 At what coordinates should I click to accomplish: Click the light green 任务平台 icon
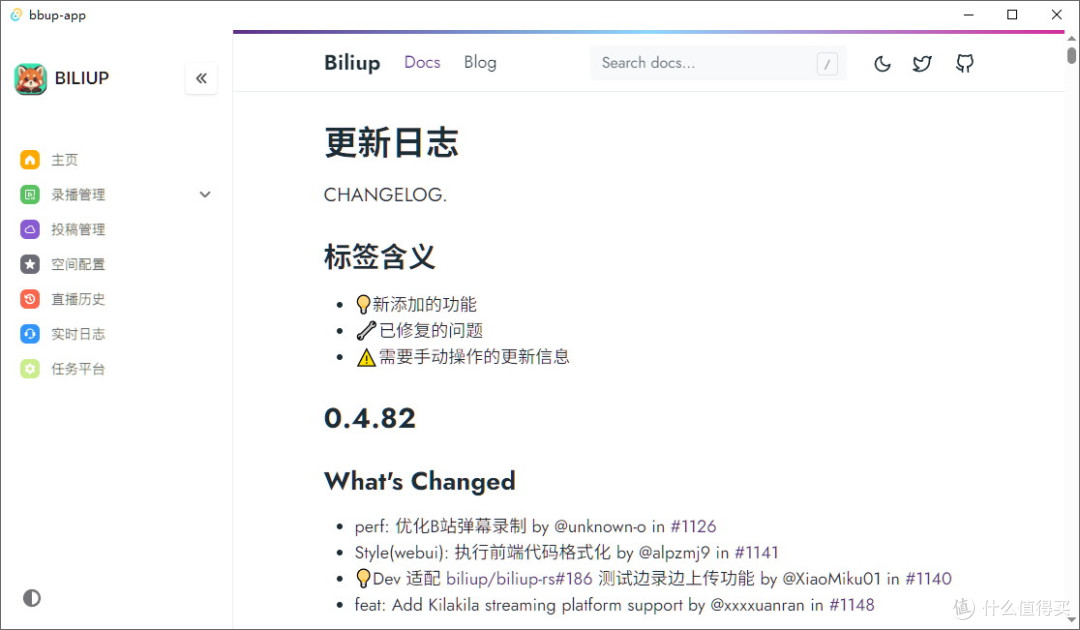[30, 369]
